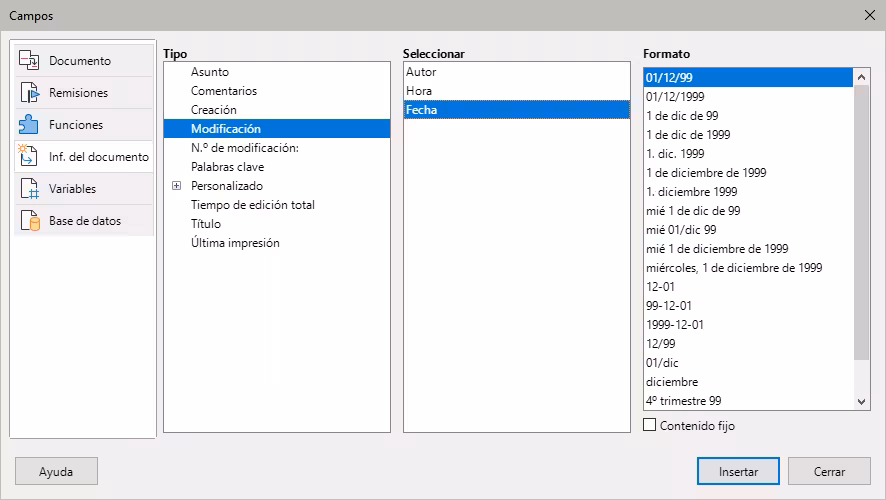
Task: Open the Documento tab icon
Action: [x=29, y=61]
